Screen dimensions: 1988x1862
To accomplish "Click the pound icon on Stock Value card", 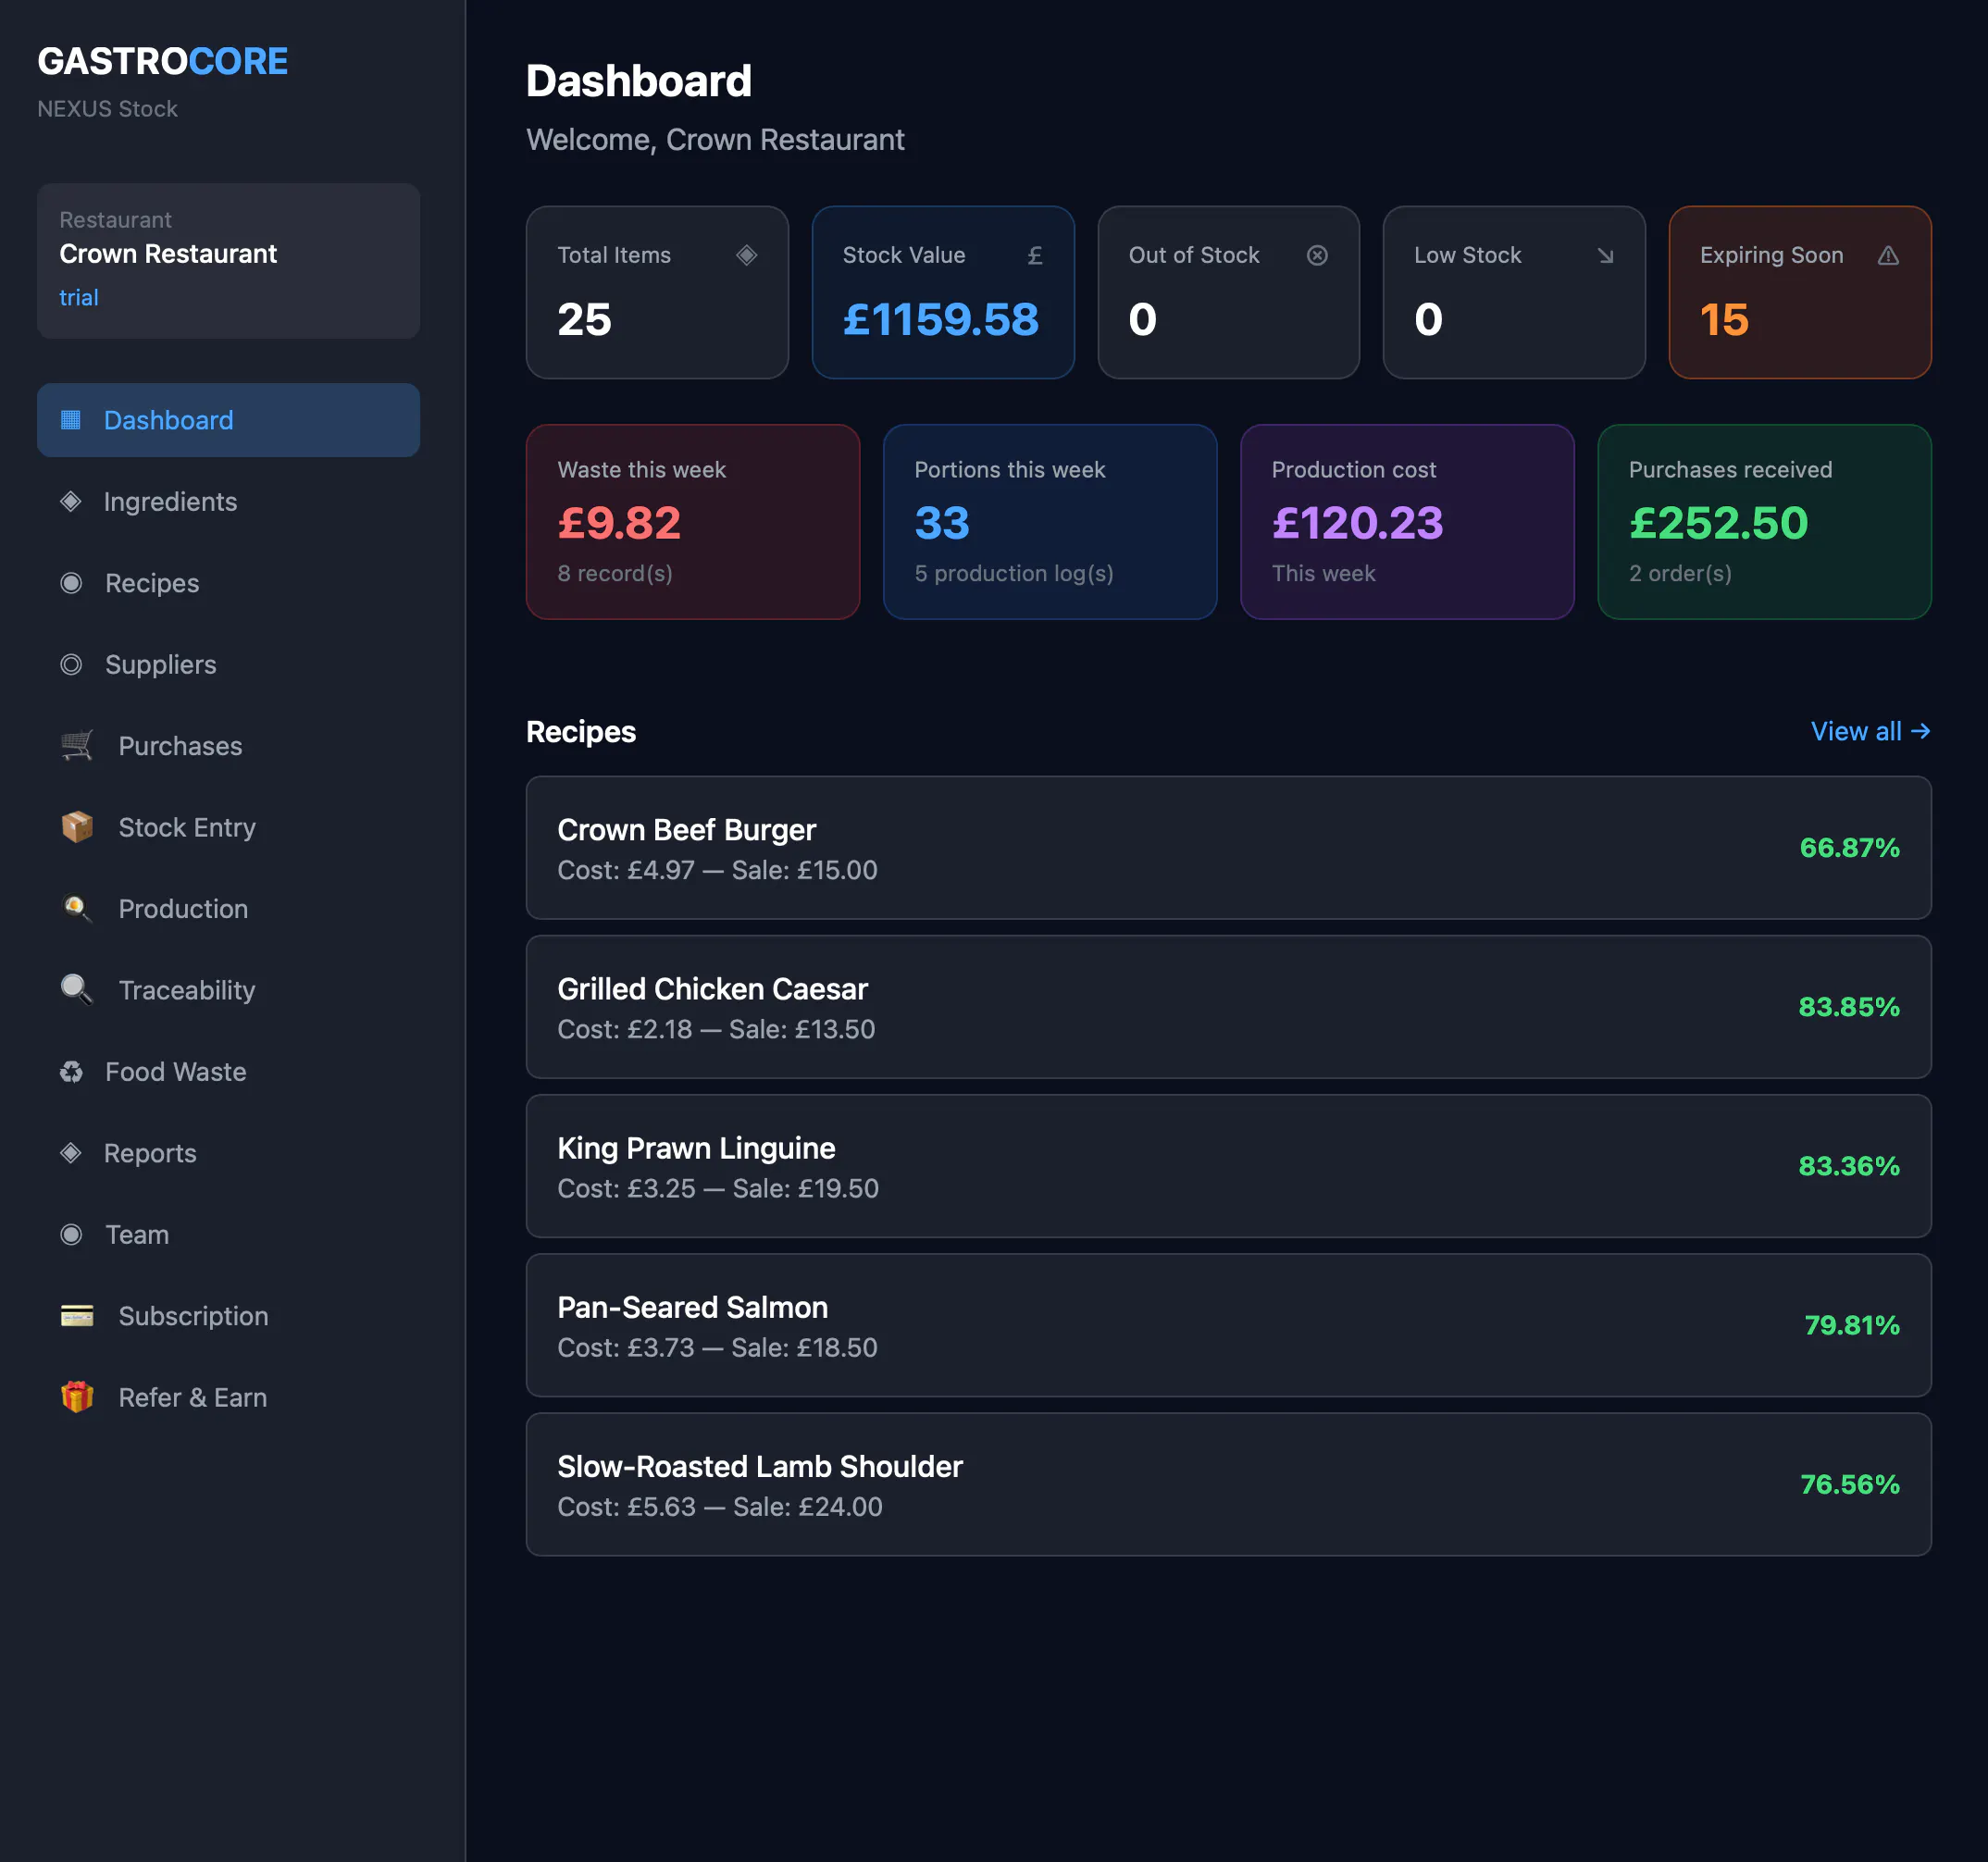I will 1035,255.
